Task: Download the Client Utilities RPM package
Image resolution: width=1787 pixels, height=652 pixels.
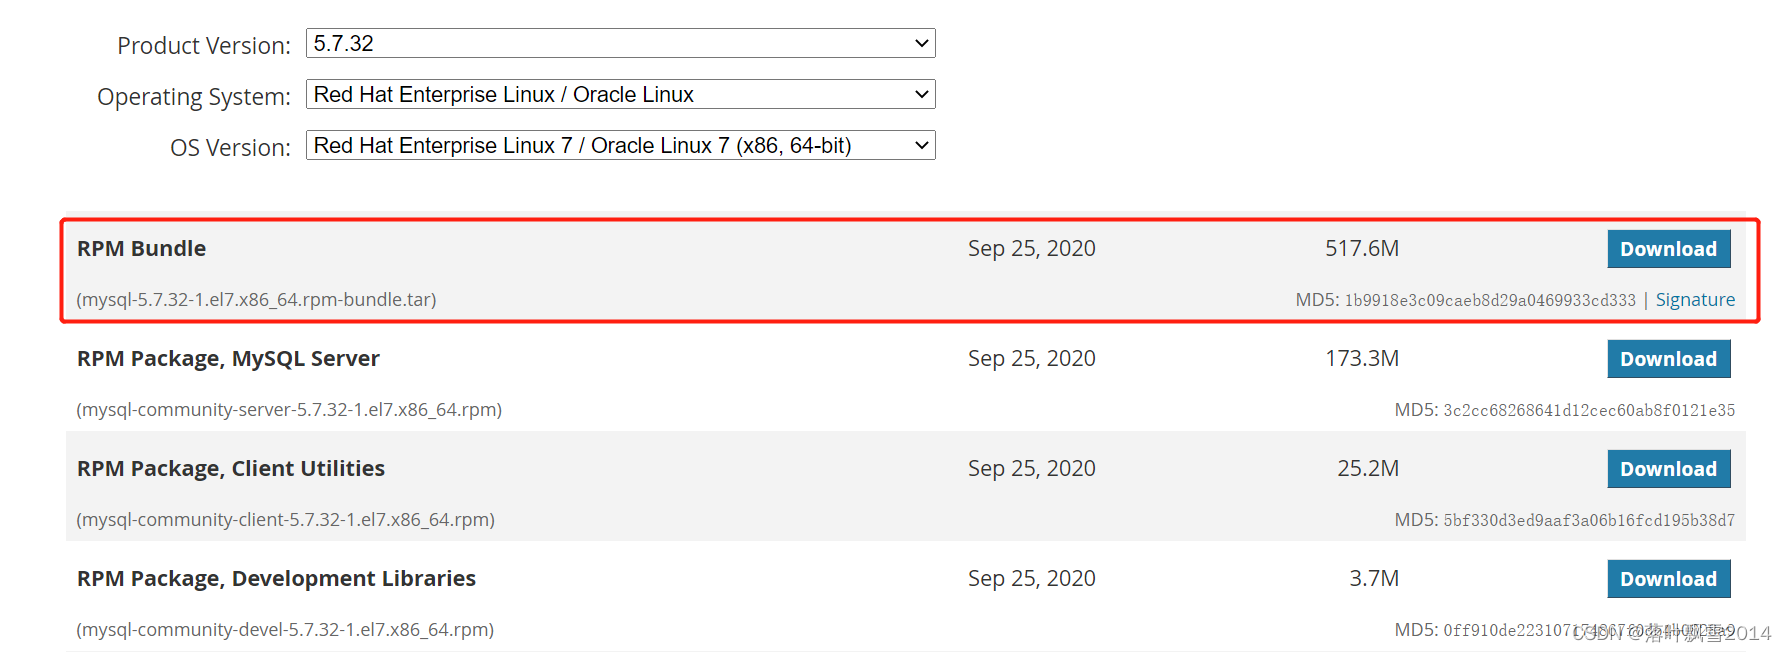Action: coord(1668,469)
